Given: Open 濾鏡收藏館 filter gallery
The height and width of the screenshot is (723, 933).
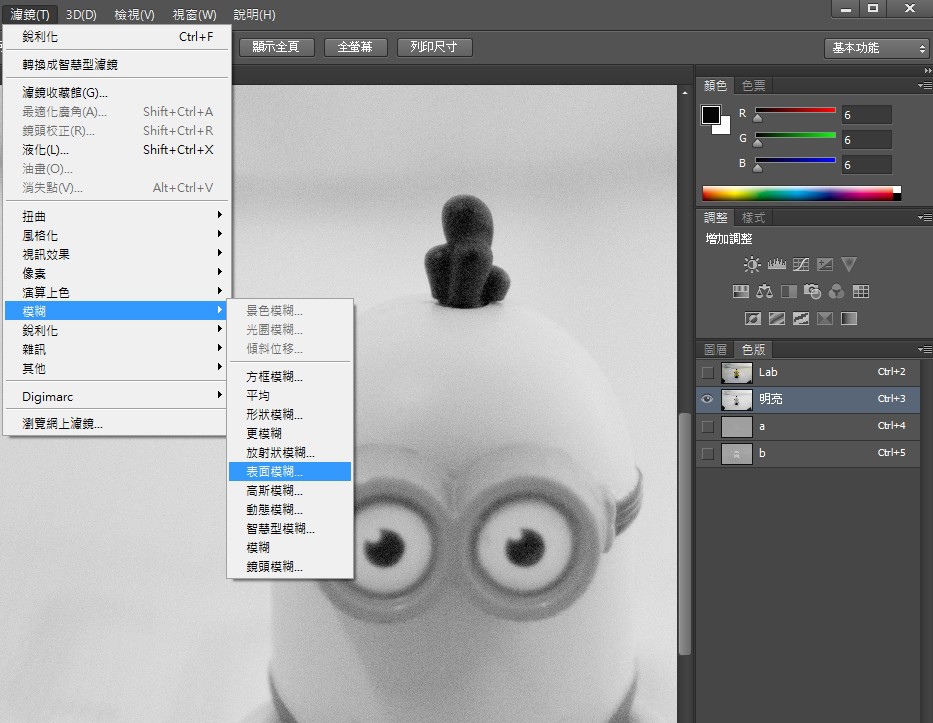Looking at the screenshot, I should pos(117,92).
